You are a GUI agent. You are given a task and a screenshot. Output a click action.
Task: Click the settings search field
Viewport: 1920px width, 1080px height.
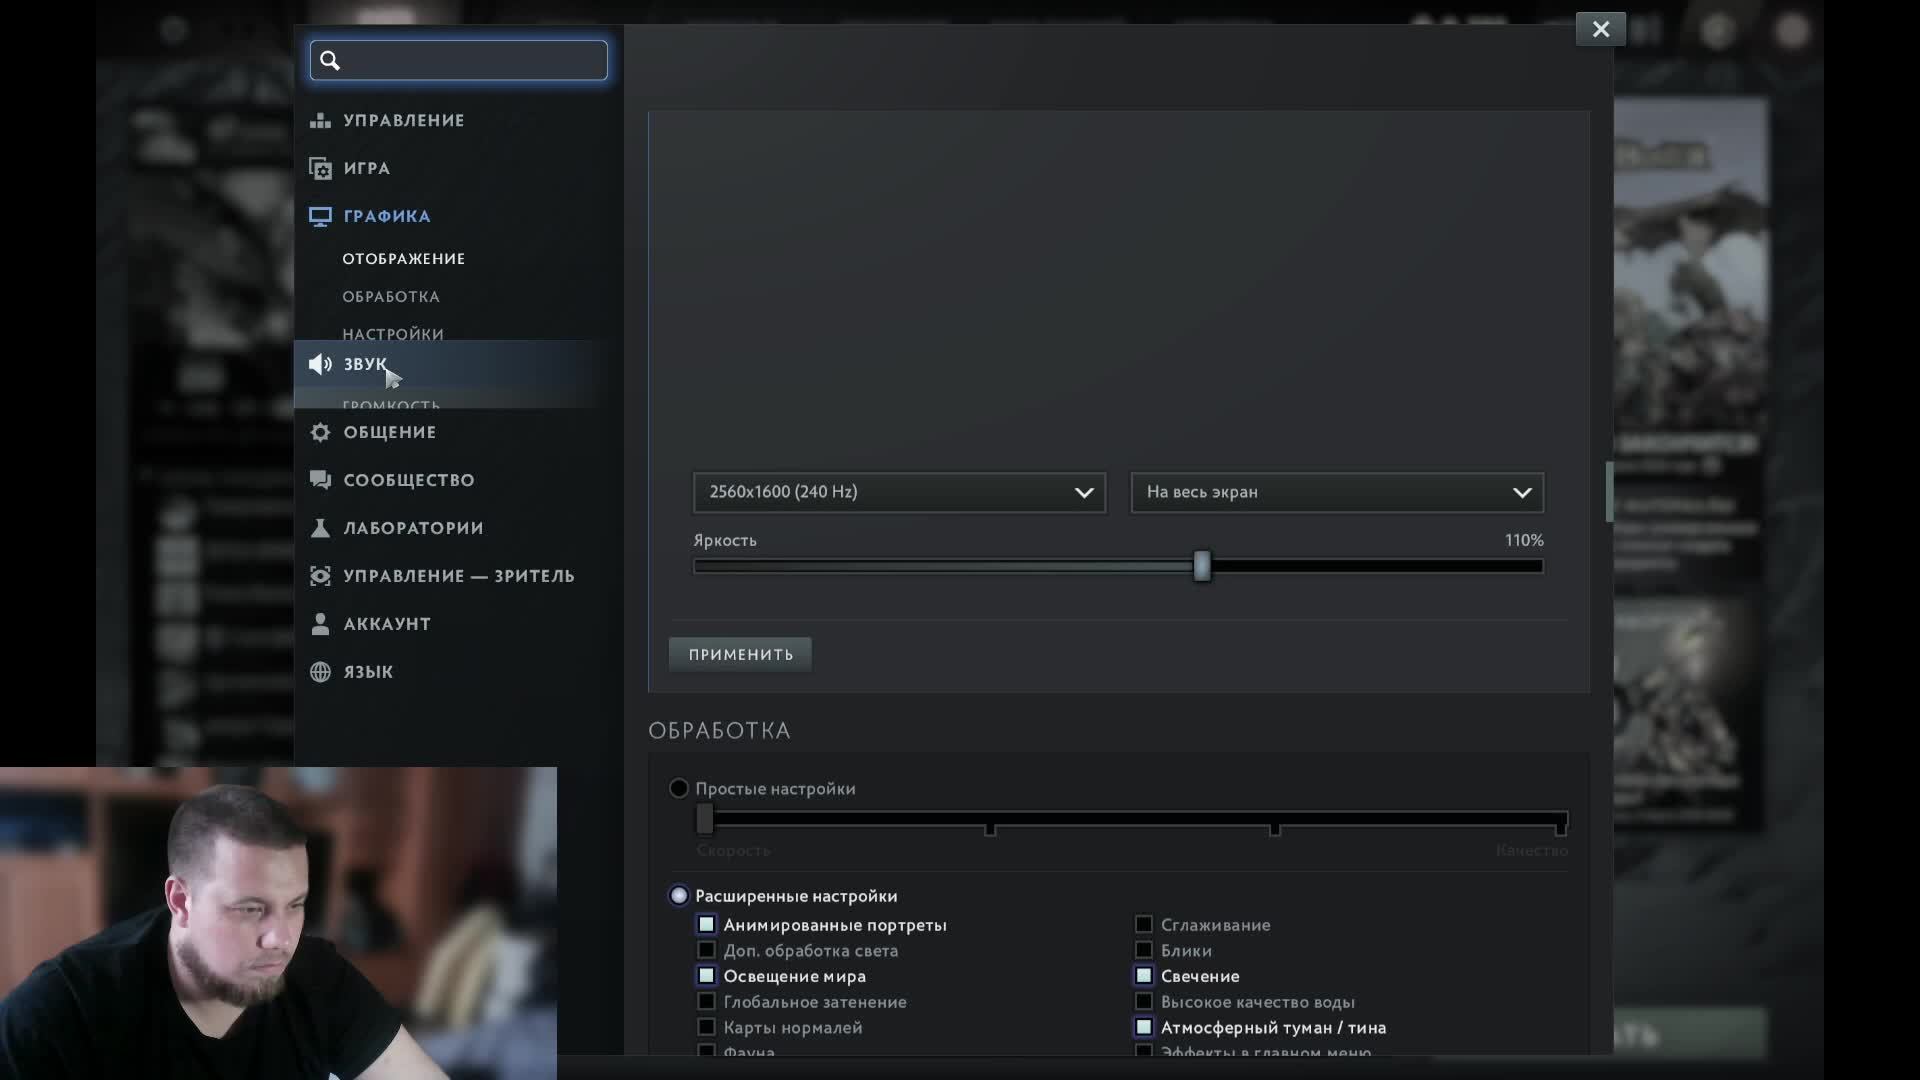tap(470, 61)
